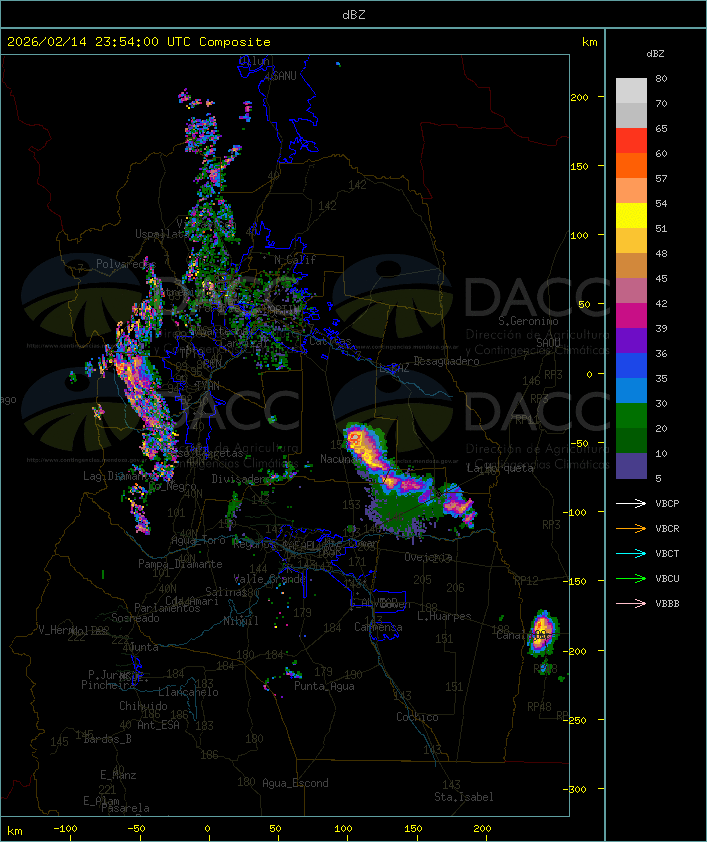This screenshot has width=707, height=842.
Task: Click the Cochico place label
Action: [417, 717]
